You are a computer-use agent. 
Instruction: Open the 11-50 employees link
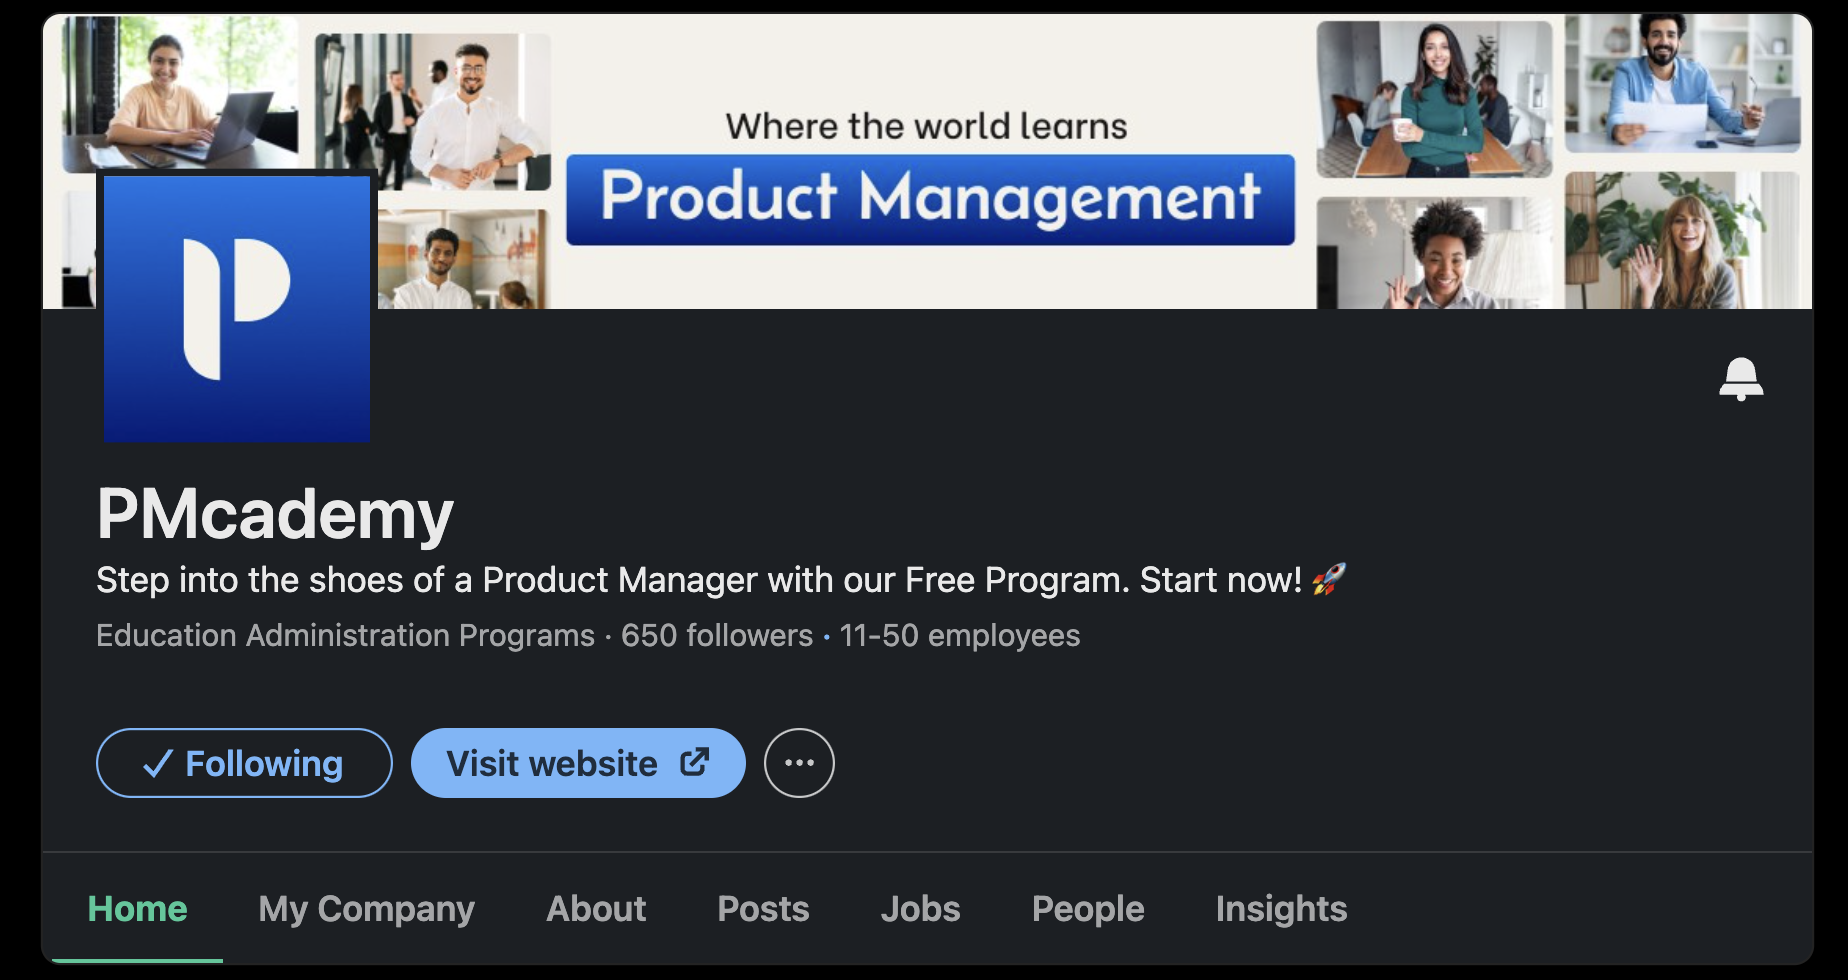click(x=960, y=636)
